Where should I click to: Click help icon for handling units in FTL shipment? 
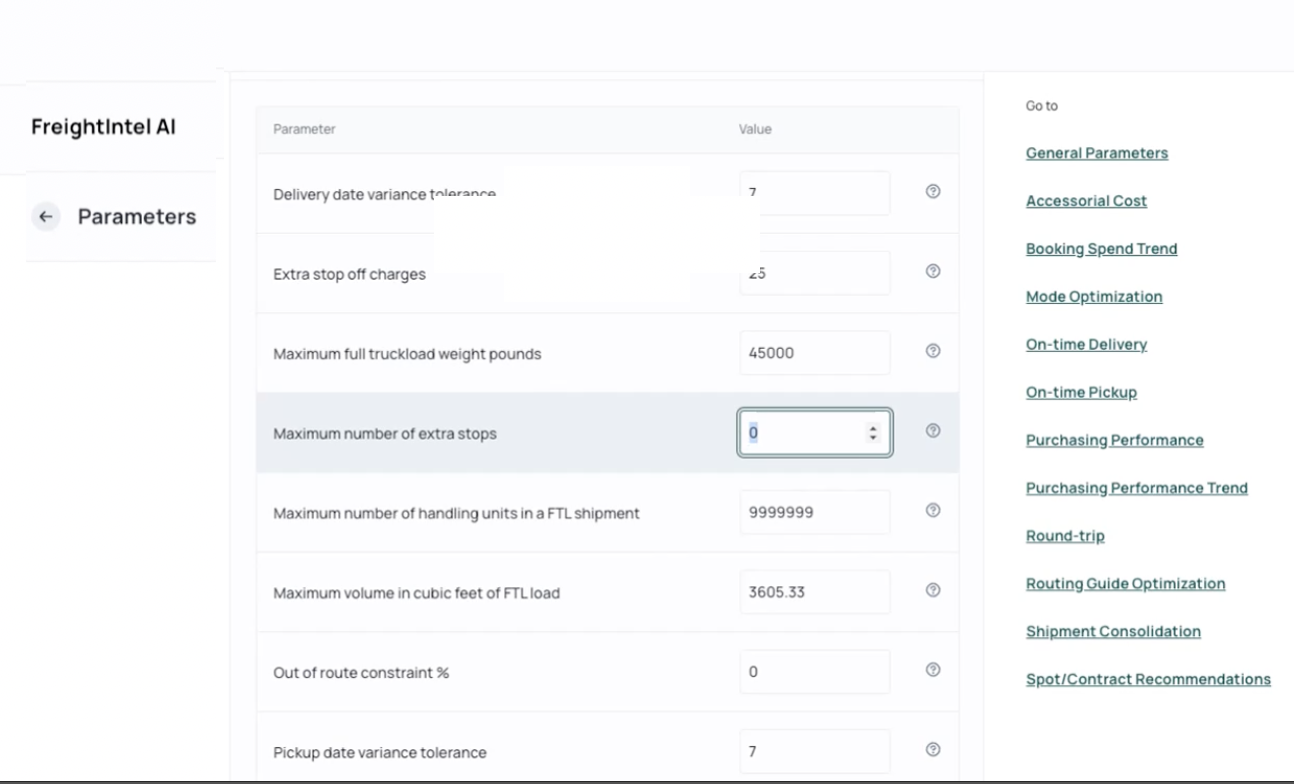coord(933,511)
